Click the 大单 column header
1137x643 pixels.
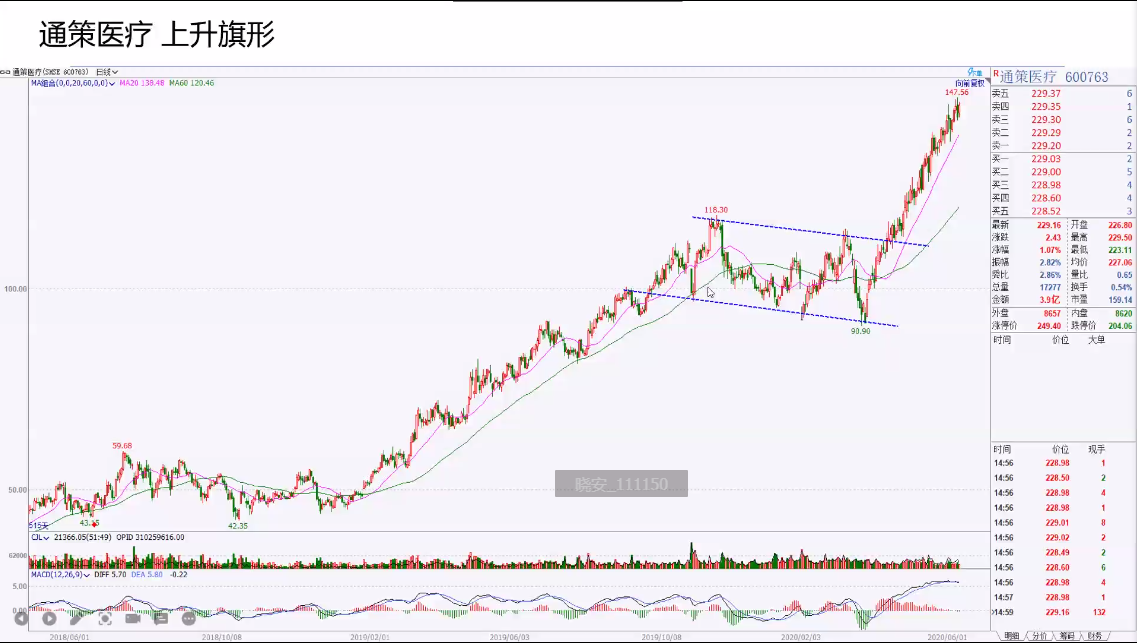[1096, 339]
